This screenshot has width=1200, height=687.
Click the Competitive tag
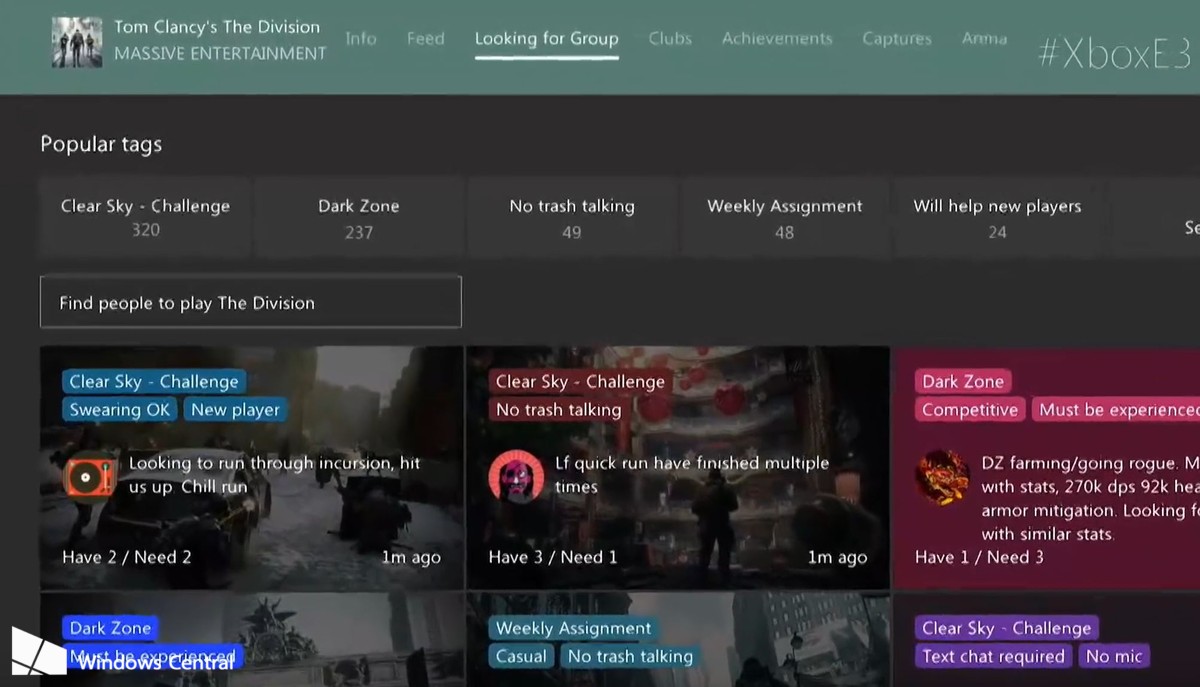[x=970, y=409]
